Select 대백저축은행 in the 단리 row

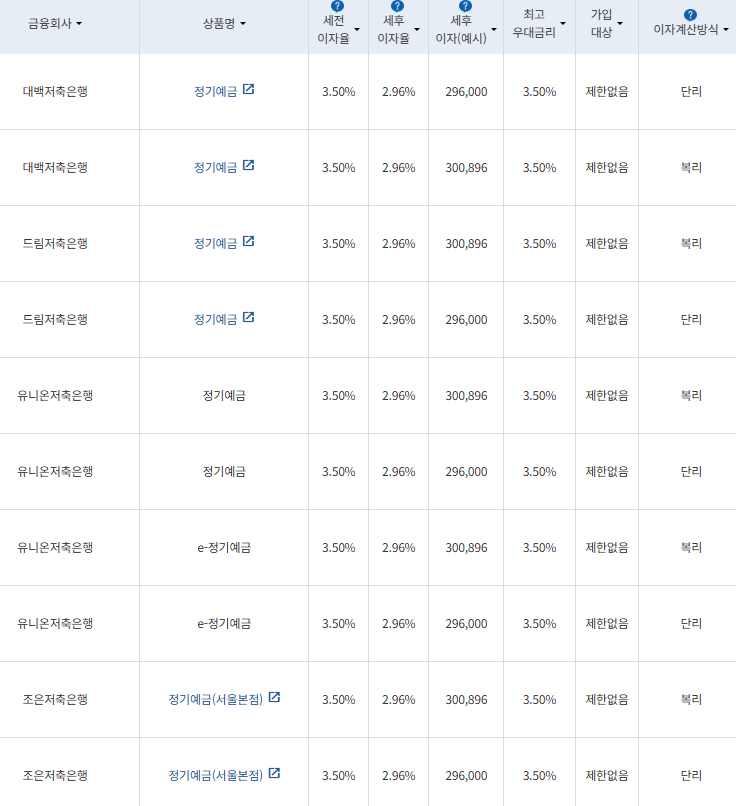coord(55,91)
